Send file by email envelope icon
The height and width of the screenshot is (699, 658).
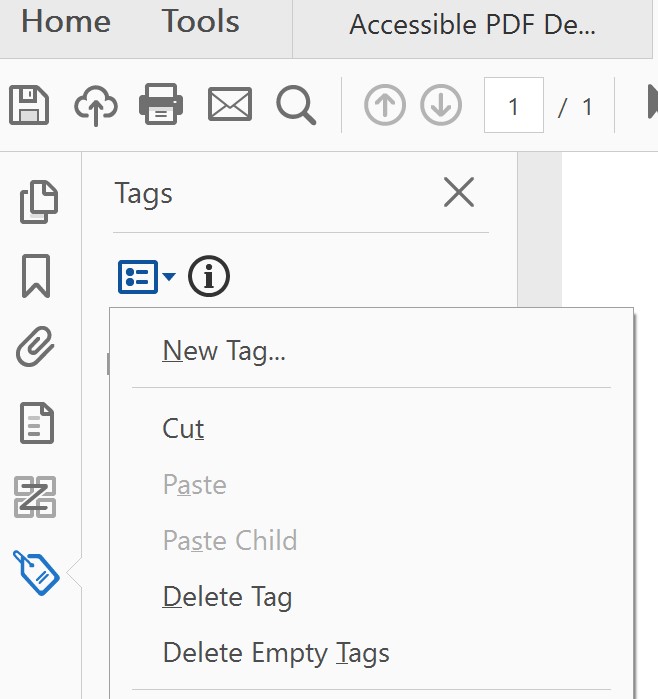pyautogui.click(x=230, y=105)
